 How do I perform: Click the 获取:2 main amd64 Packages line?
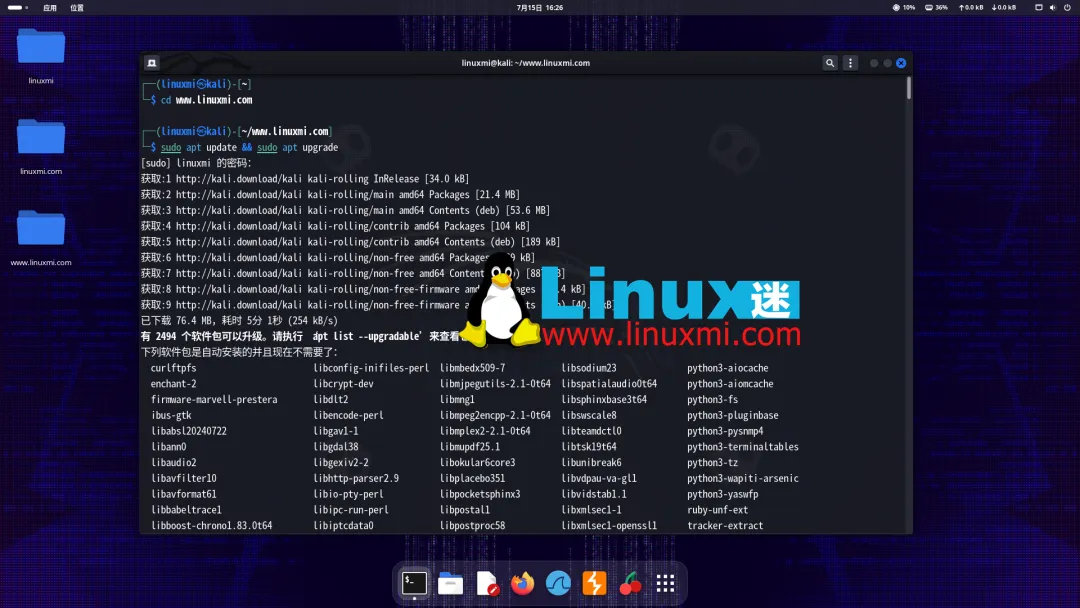coord(331,195)
